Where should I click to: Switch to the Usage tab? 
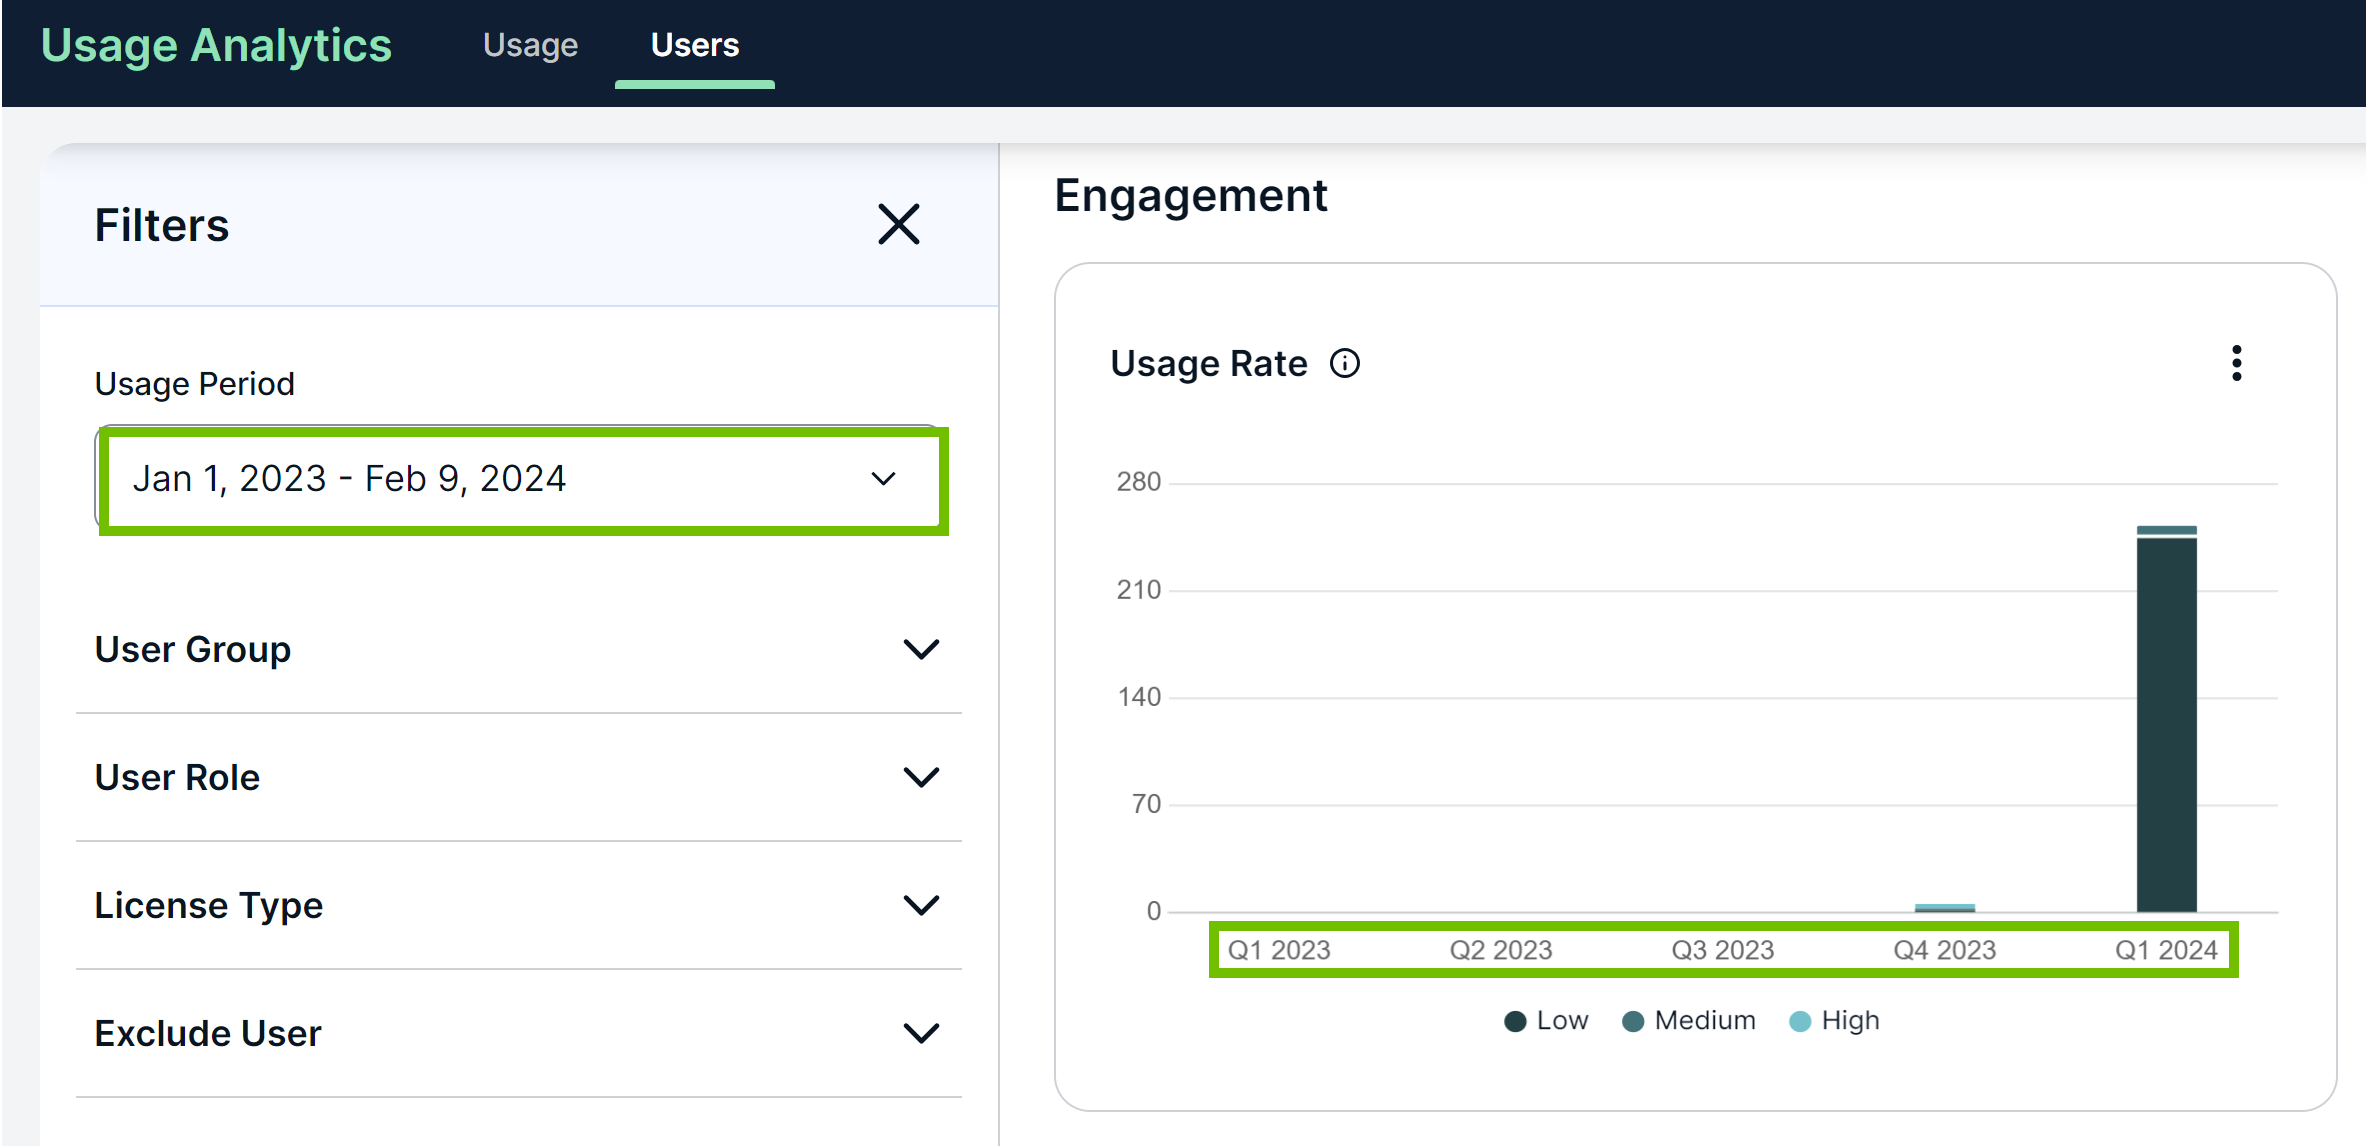tap(530, 45)
